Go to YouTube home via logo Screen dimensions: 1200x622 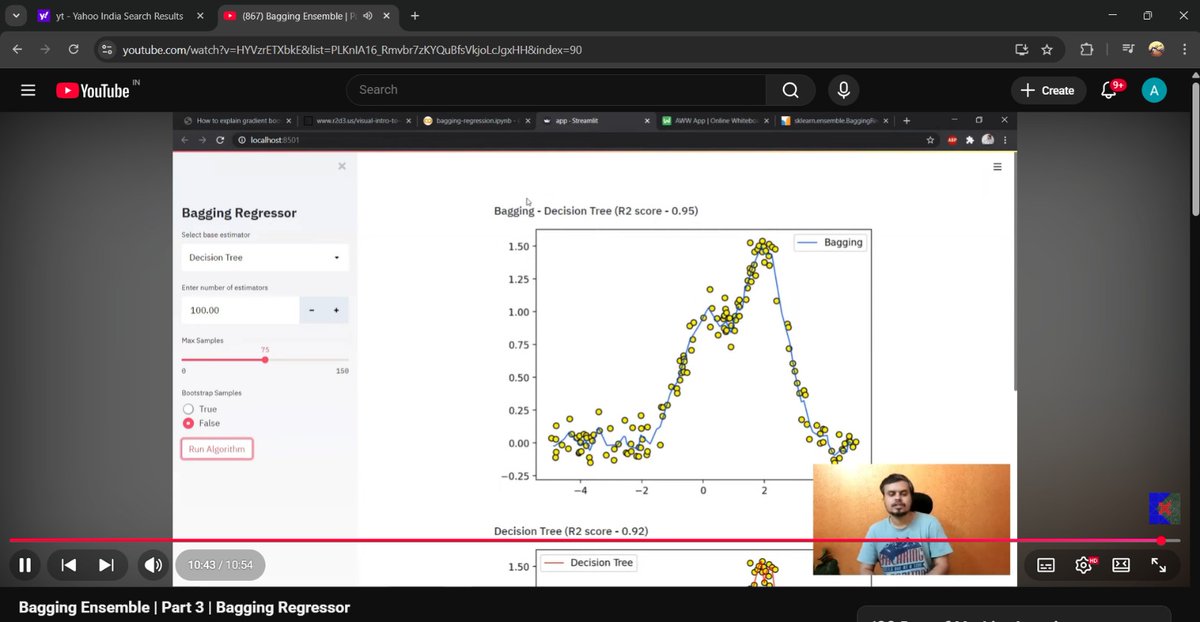pos(92,90)
